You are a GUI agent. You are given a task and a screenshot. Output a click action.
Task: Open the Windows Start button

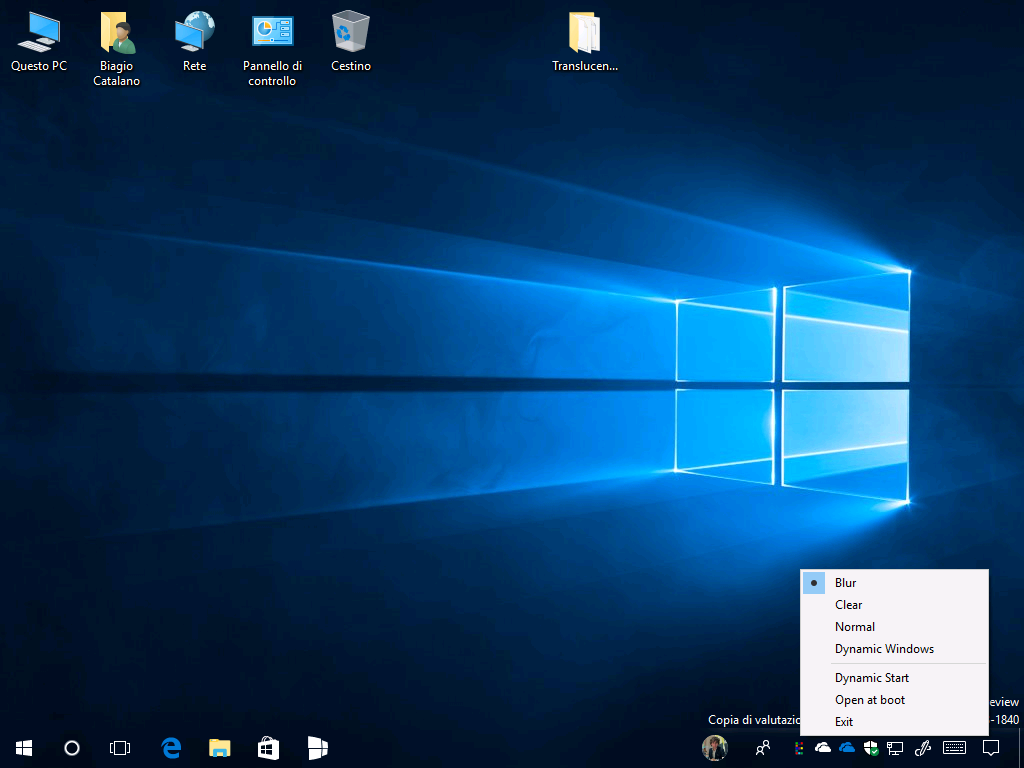(x=24, y=748)
